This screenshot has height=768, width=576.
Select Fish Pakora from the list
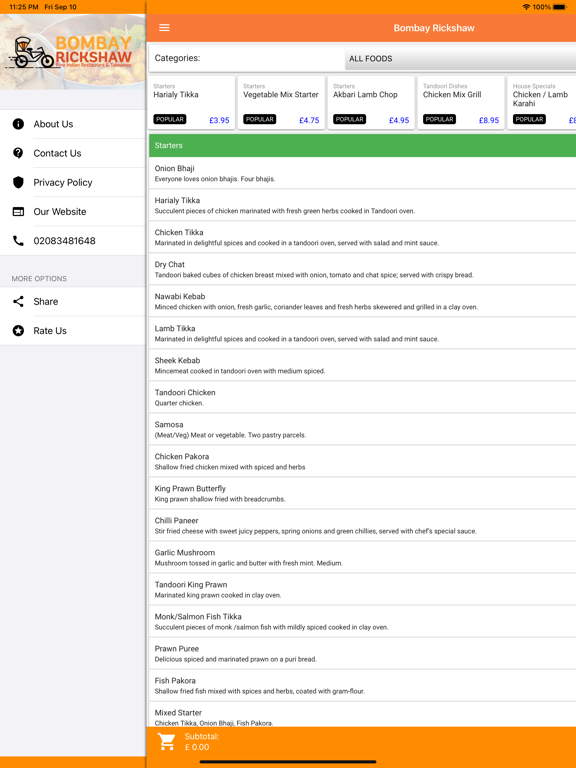click(x=362, y=685)
